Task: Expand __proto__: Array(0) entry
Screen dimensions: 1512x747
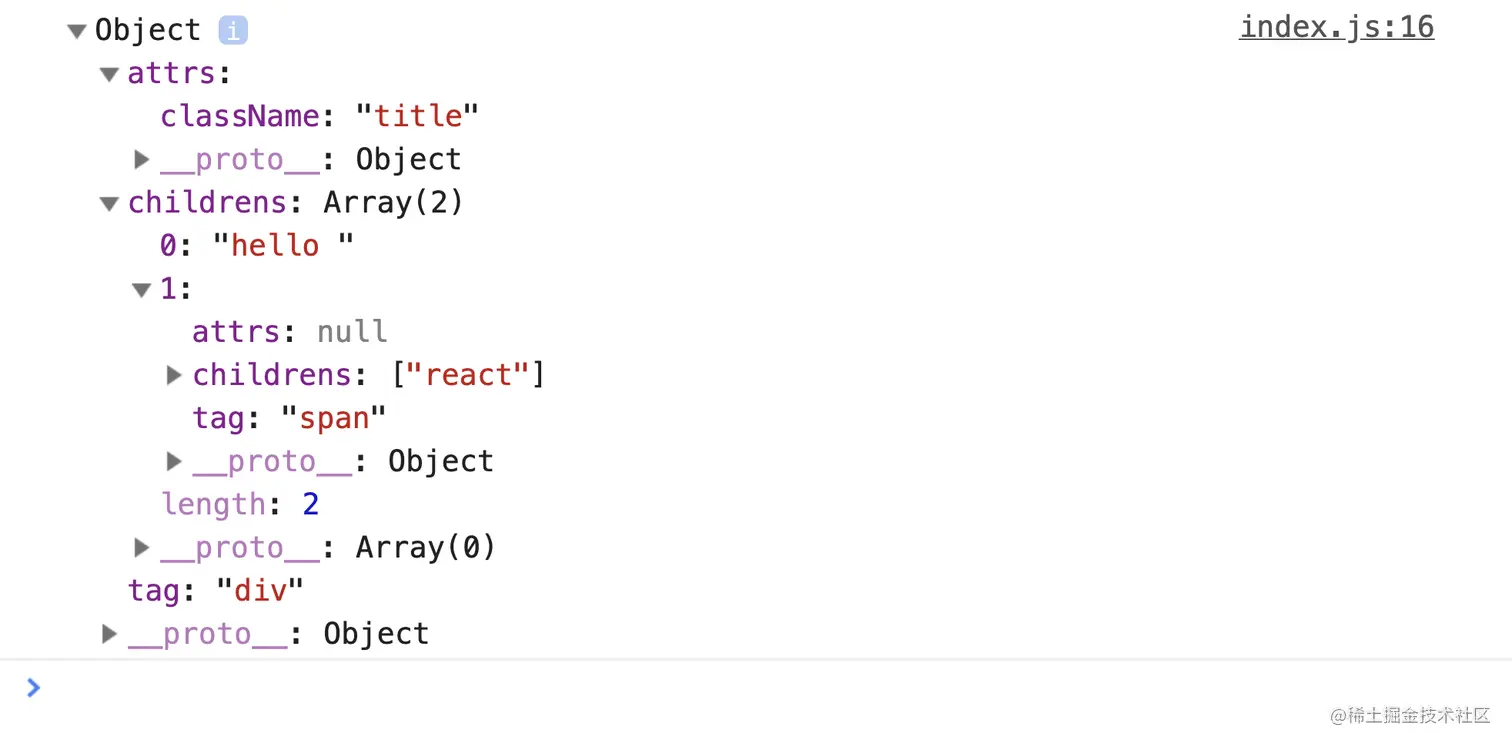Action: 142,547
